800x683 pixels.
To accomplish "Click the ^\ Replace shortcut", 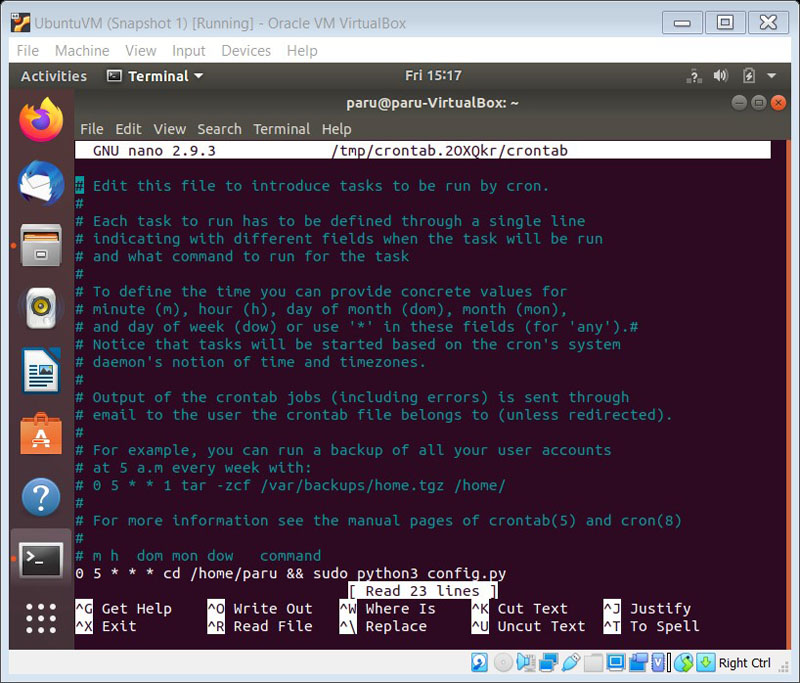I will (383, 626).
